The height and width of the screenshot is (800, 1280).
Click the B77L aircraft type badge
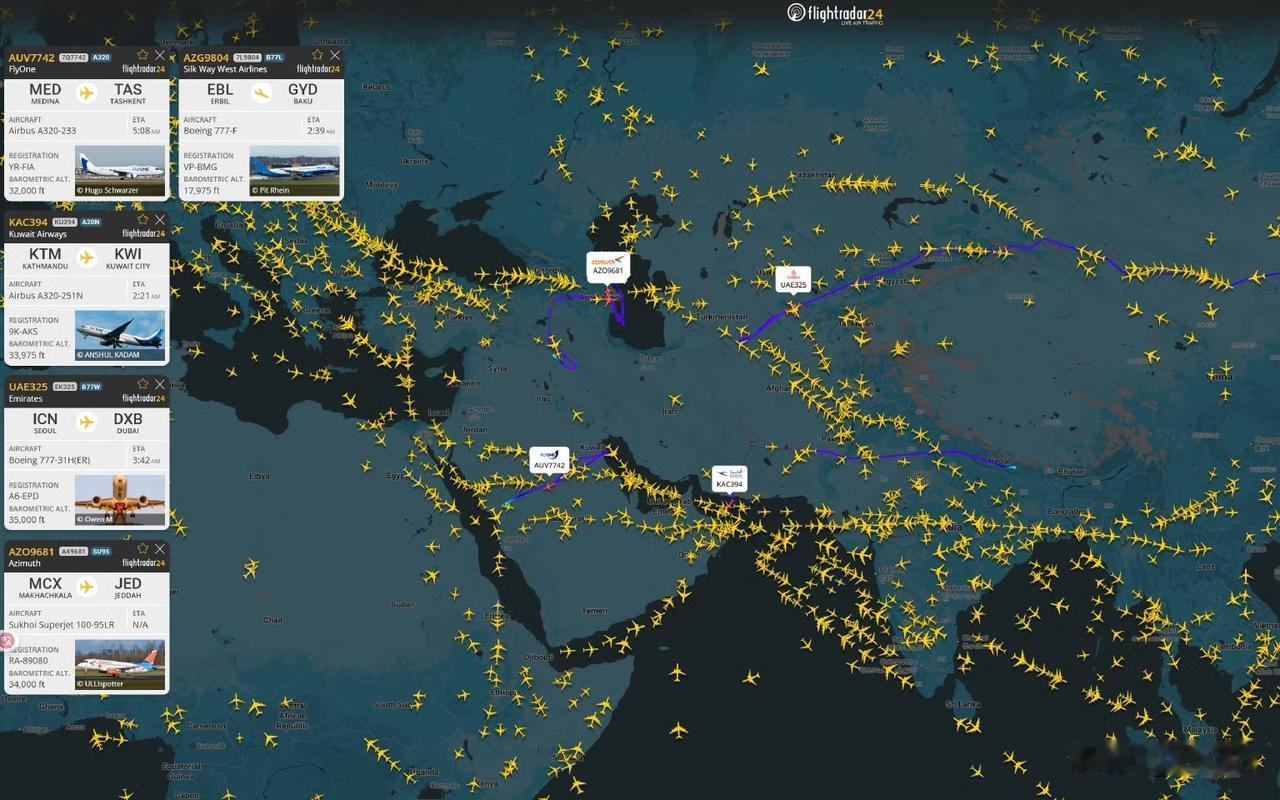click(x=275, y=58)
